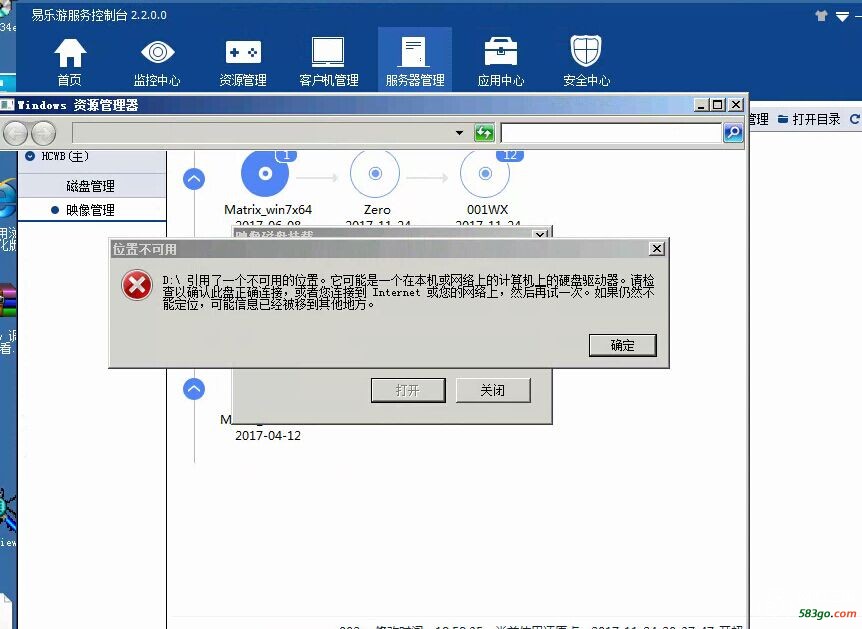
Task: Click 确定 in the error dialog
Action: pyautogui.click(x=622, y=345)
